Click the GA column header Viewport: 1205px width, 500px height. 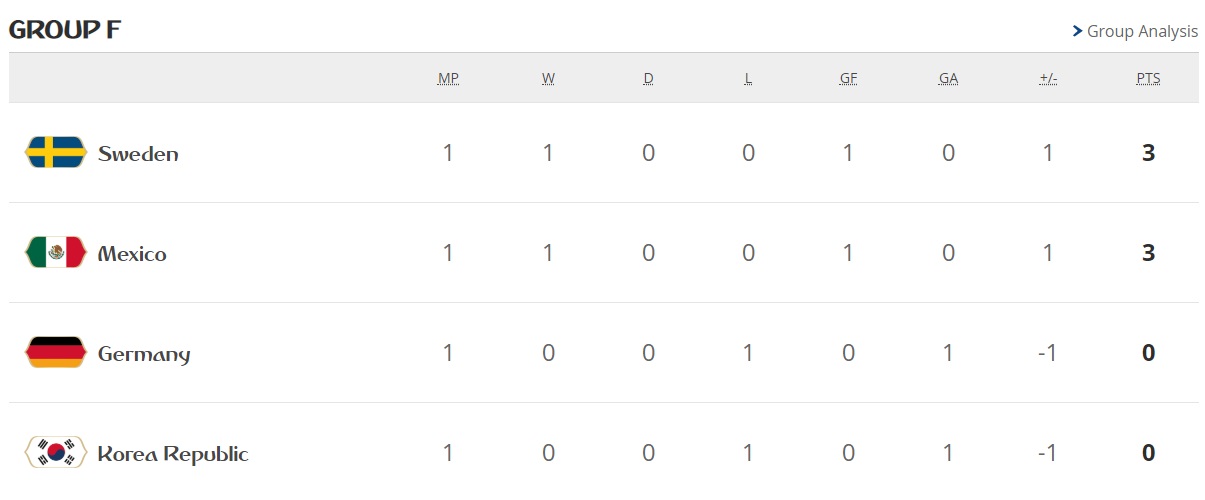point(948,78)
